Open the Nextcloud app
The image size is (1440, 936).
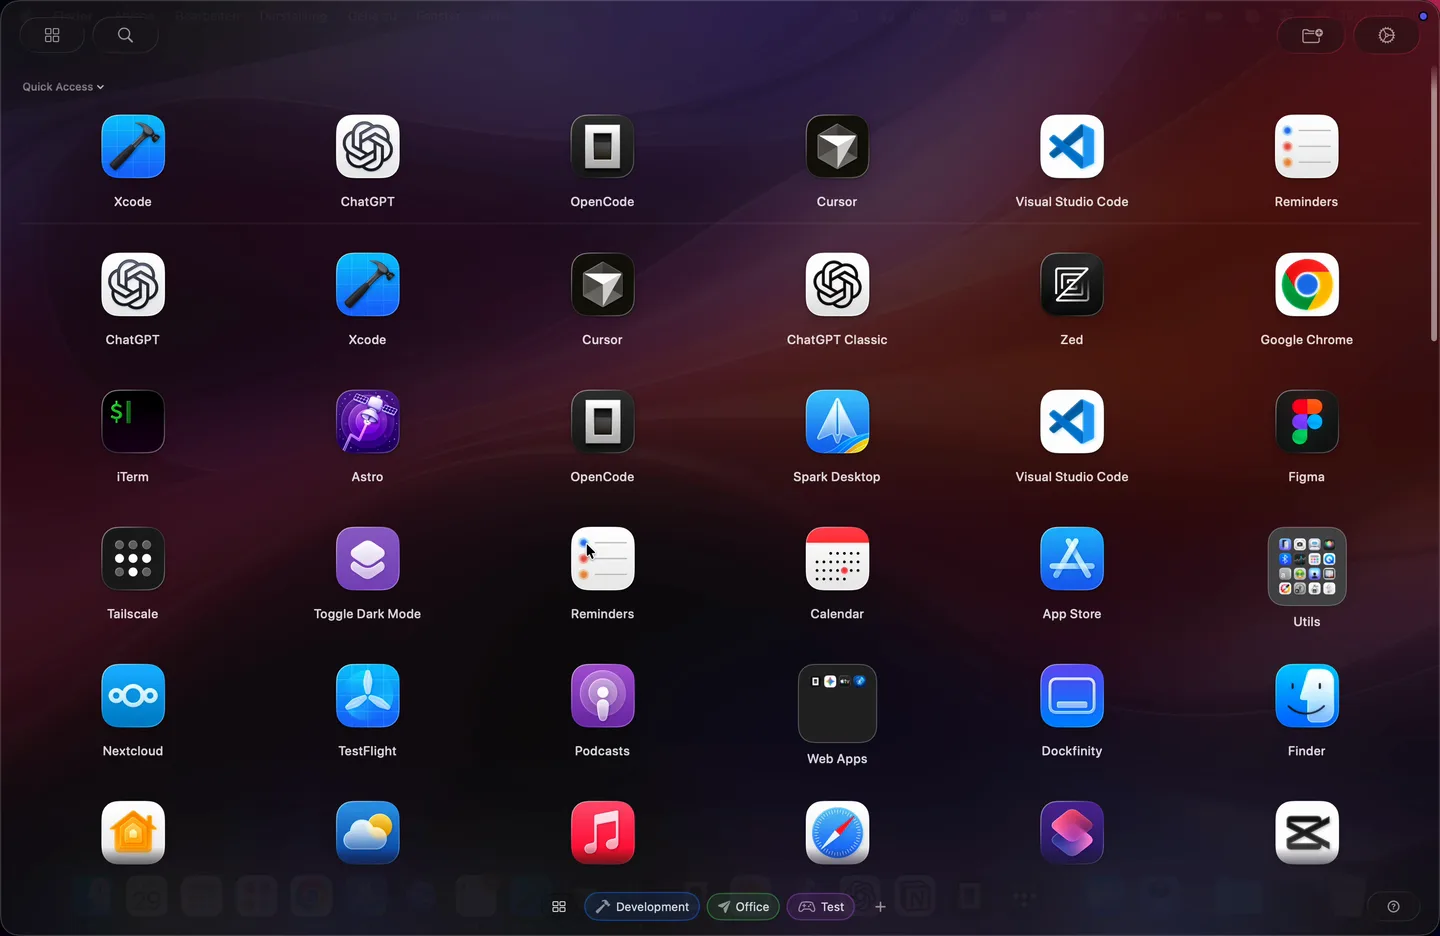coord(133,696)
